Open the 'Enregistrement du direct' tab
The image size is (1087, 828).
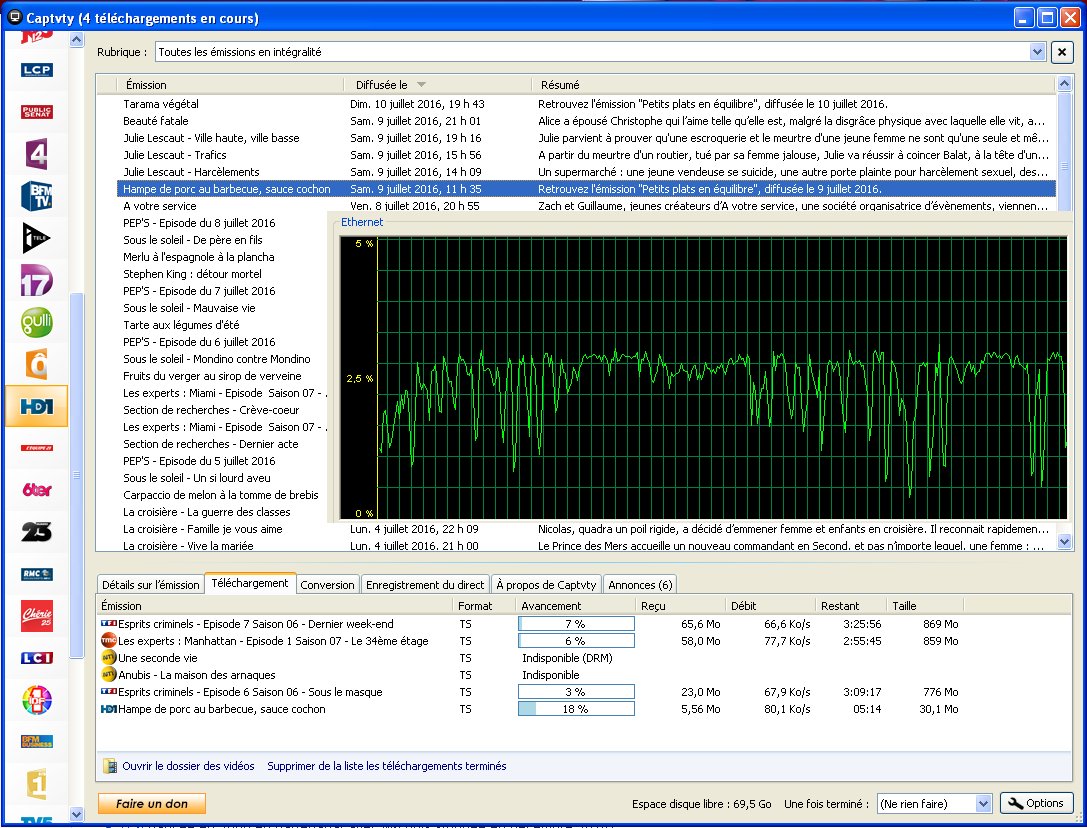coord(425,585)
